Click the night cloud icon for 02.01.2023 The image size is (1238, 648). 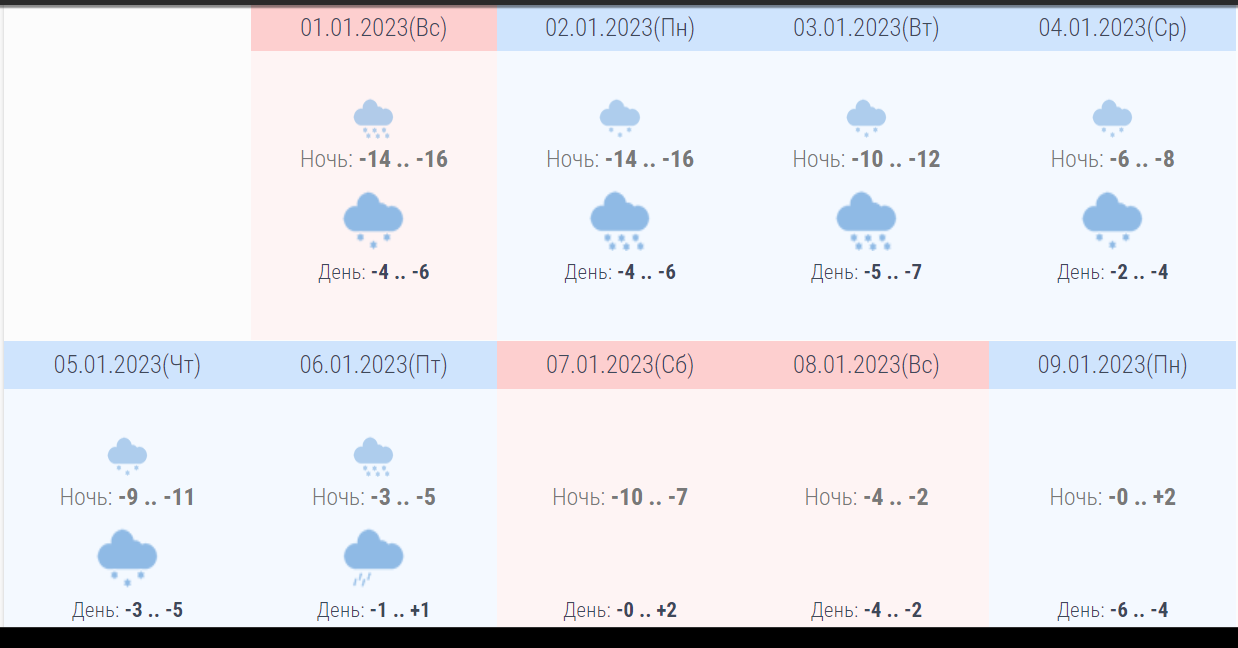(620, 117)
